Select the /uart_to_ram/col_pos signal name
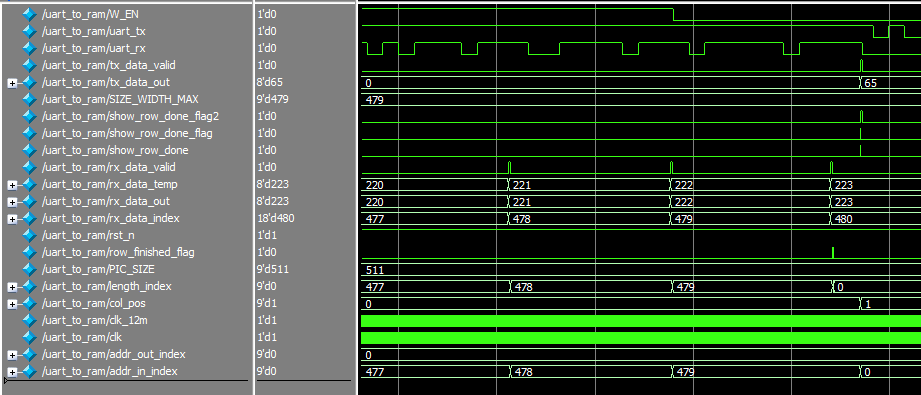This screenshot has height=395, width=921. pyautogui.click(x=94, y=303)
